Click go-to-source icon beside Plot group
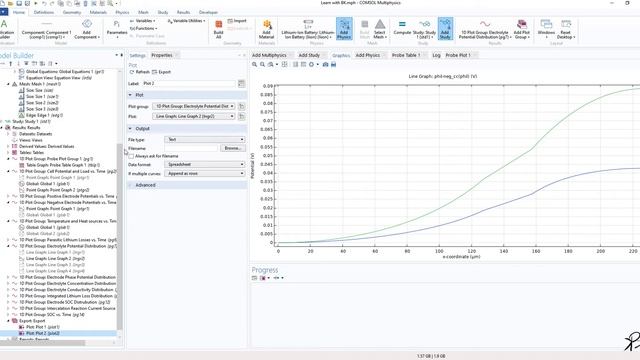This screenshot has height=360, width=640. [x=242, y=106]
